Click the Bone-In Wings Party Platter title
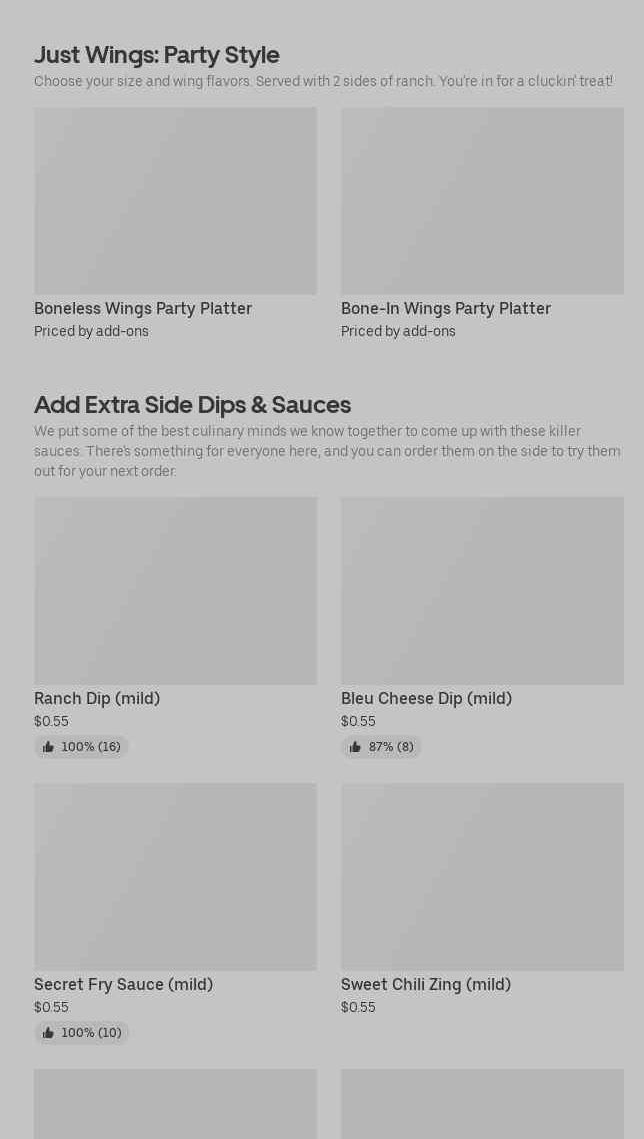 [446, 308]
